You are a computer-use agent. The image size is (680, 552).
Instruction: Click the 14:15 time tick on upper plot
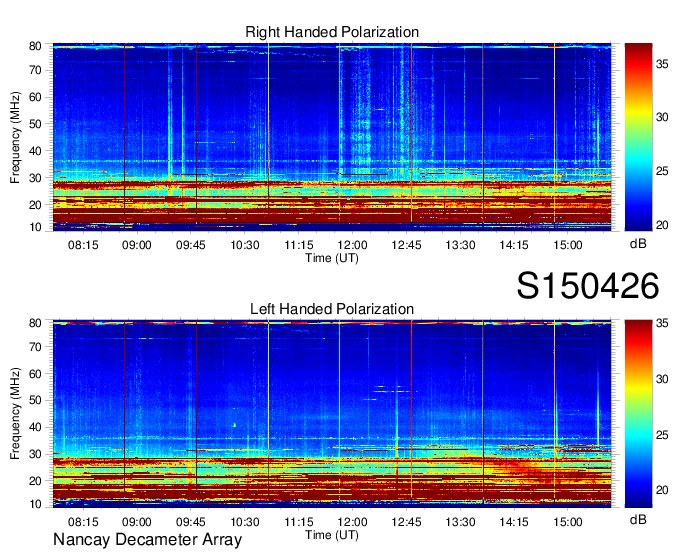pyautogui.click(x=514, y=245)
